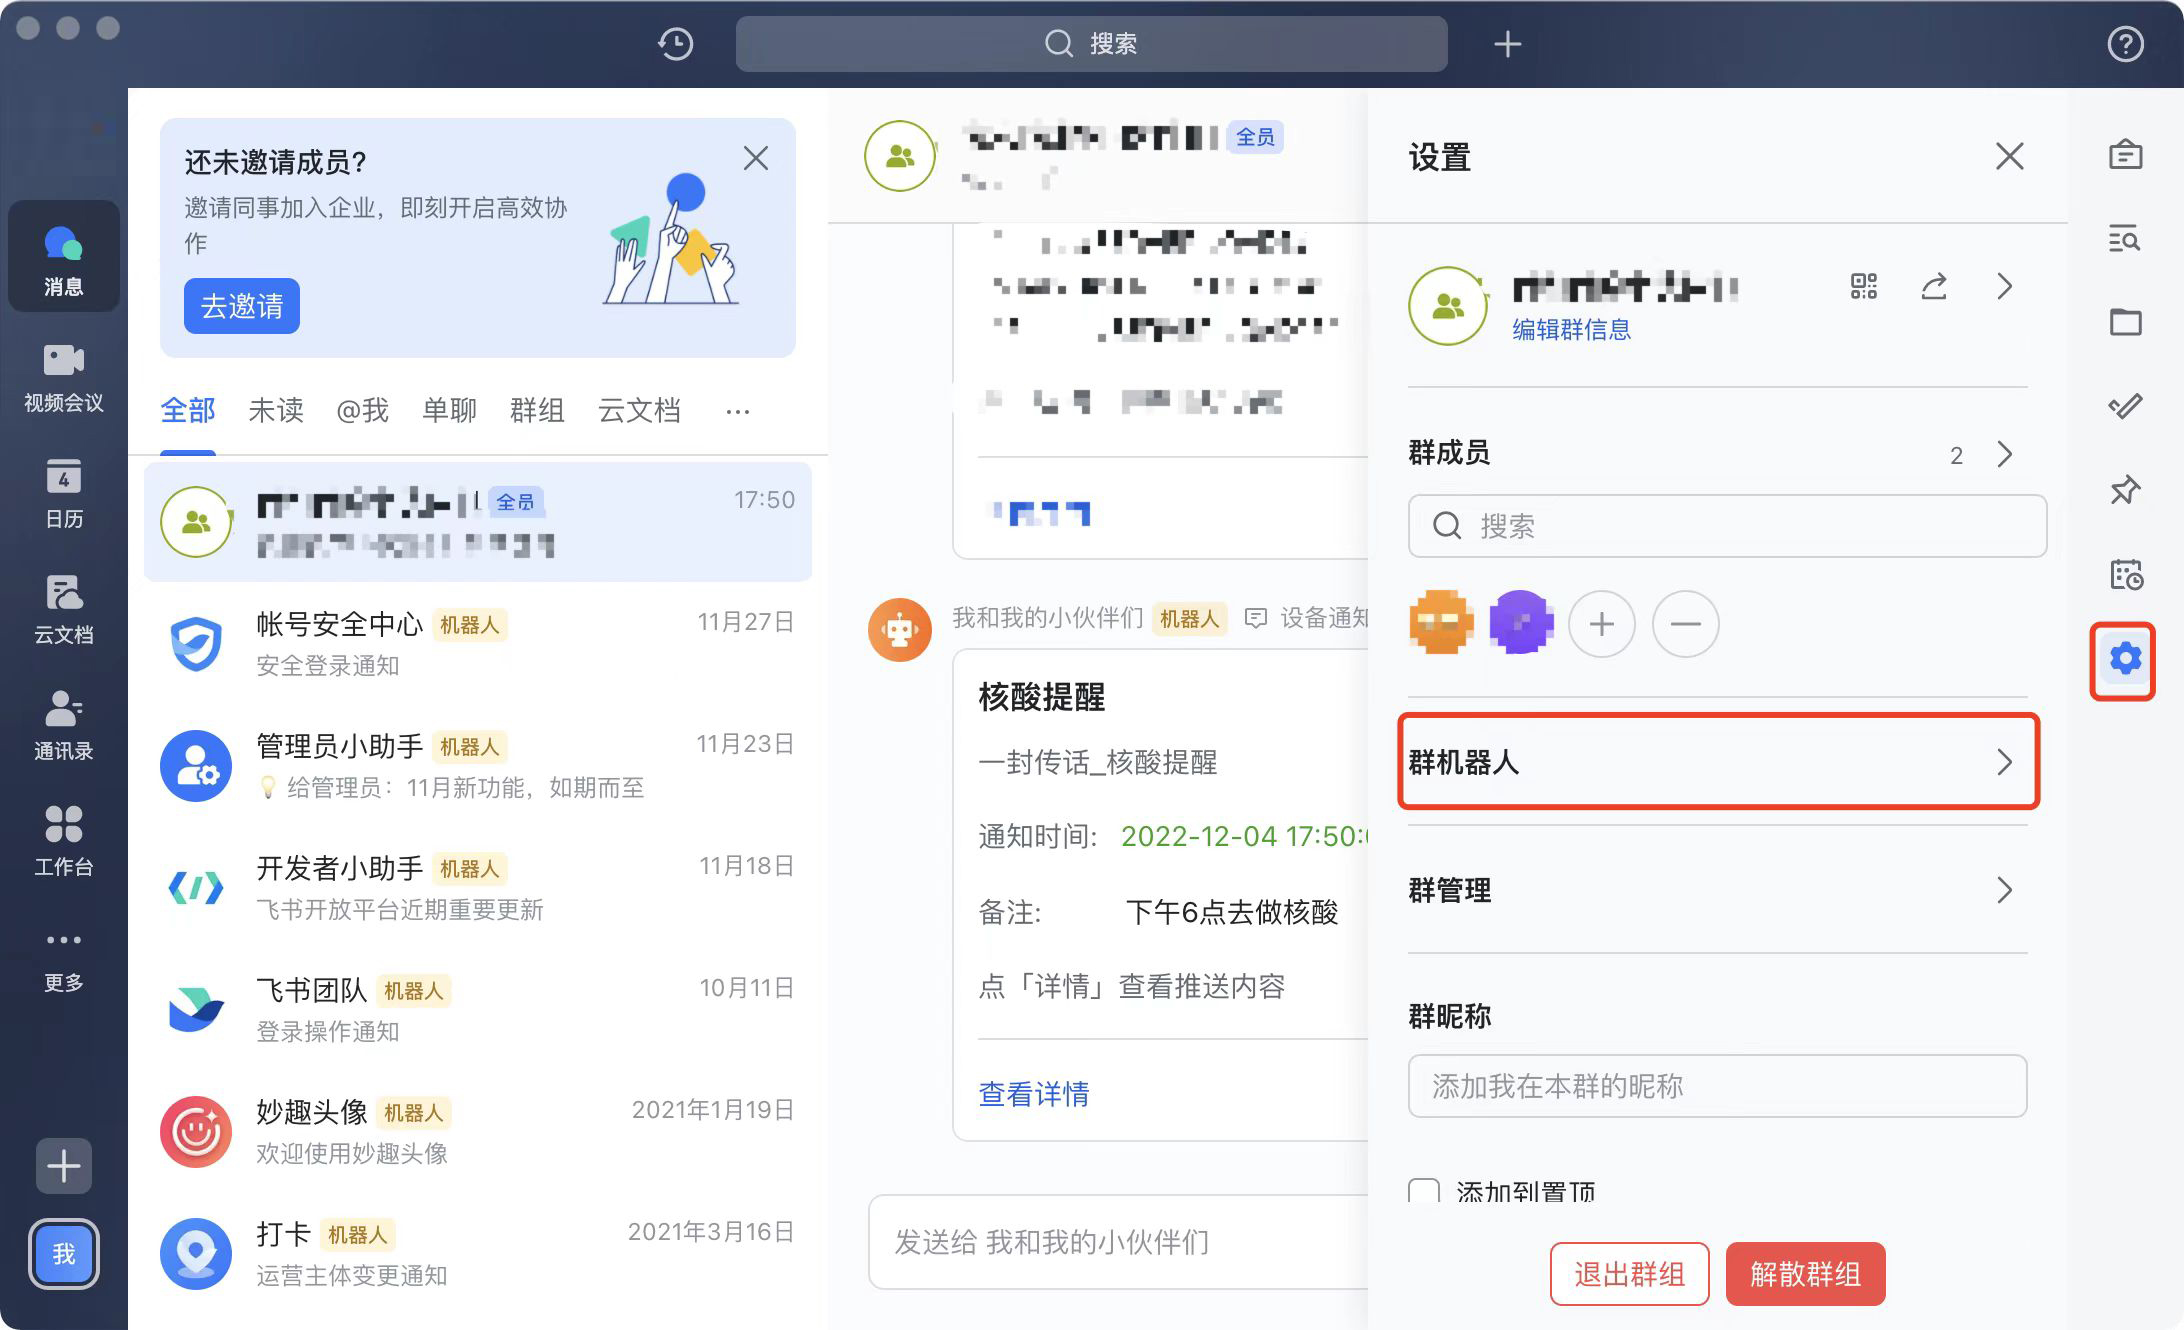The height and width of the screenshot is (1330, 2184).
Task: Toggle the 添加到置顶 checkbox
Action: (x=1424, y=1191)
